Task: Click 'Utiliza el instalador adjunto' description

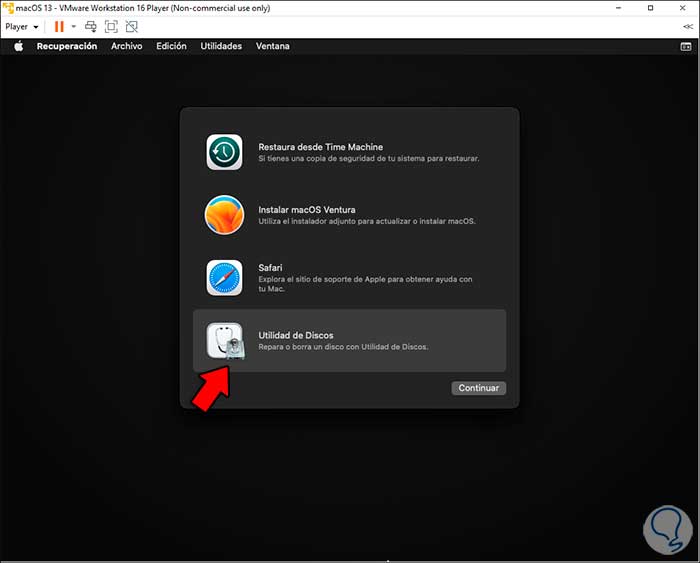Action: click(x=367, y=221)
